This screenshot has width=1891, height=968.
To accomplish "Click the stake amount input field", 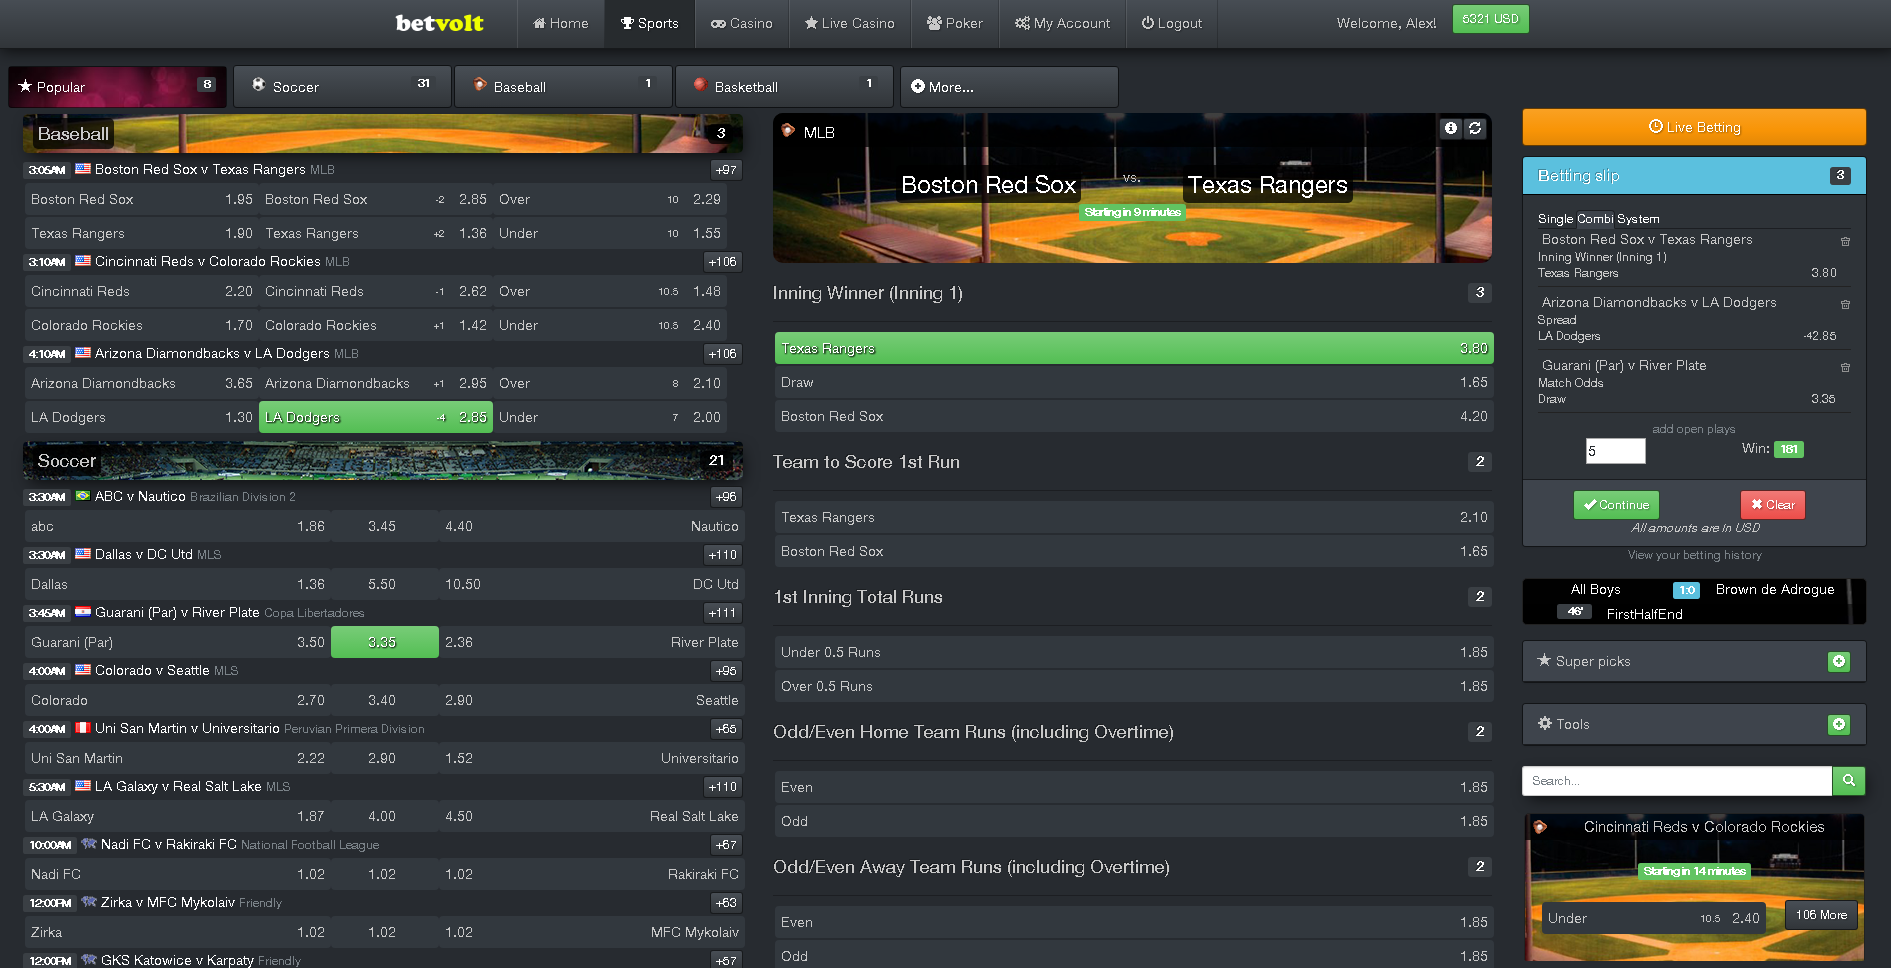I will coord(1615,451).
